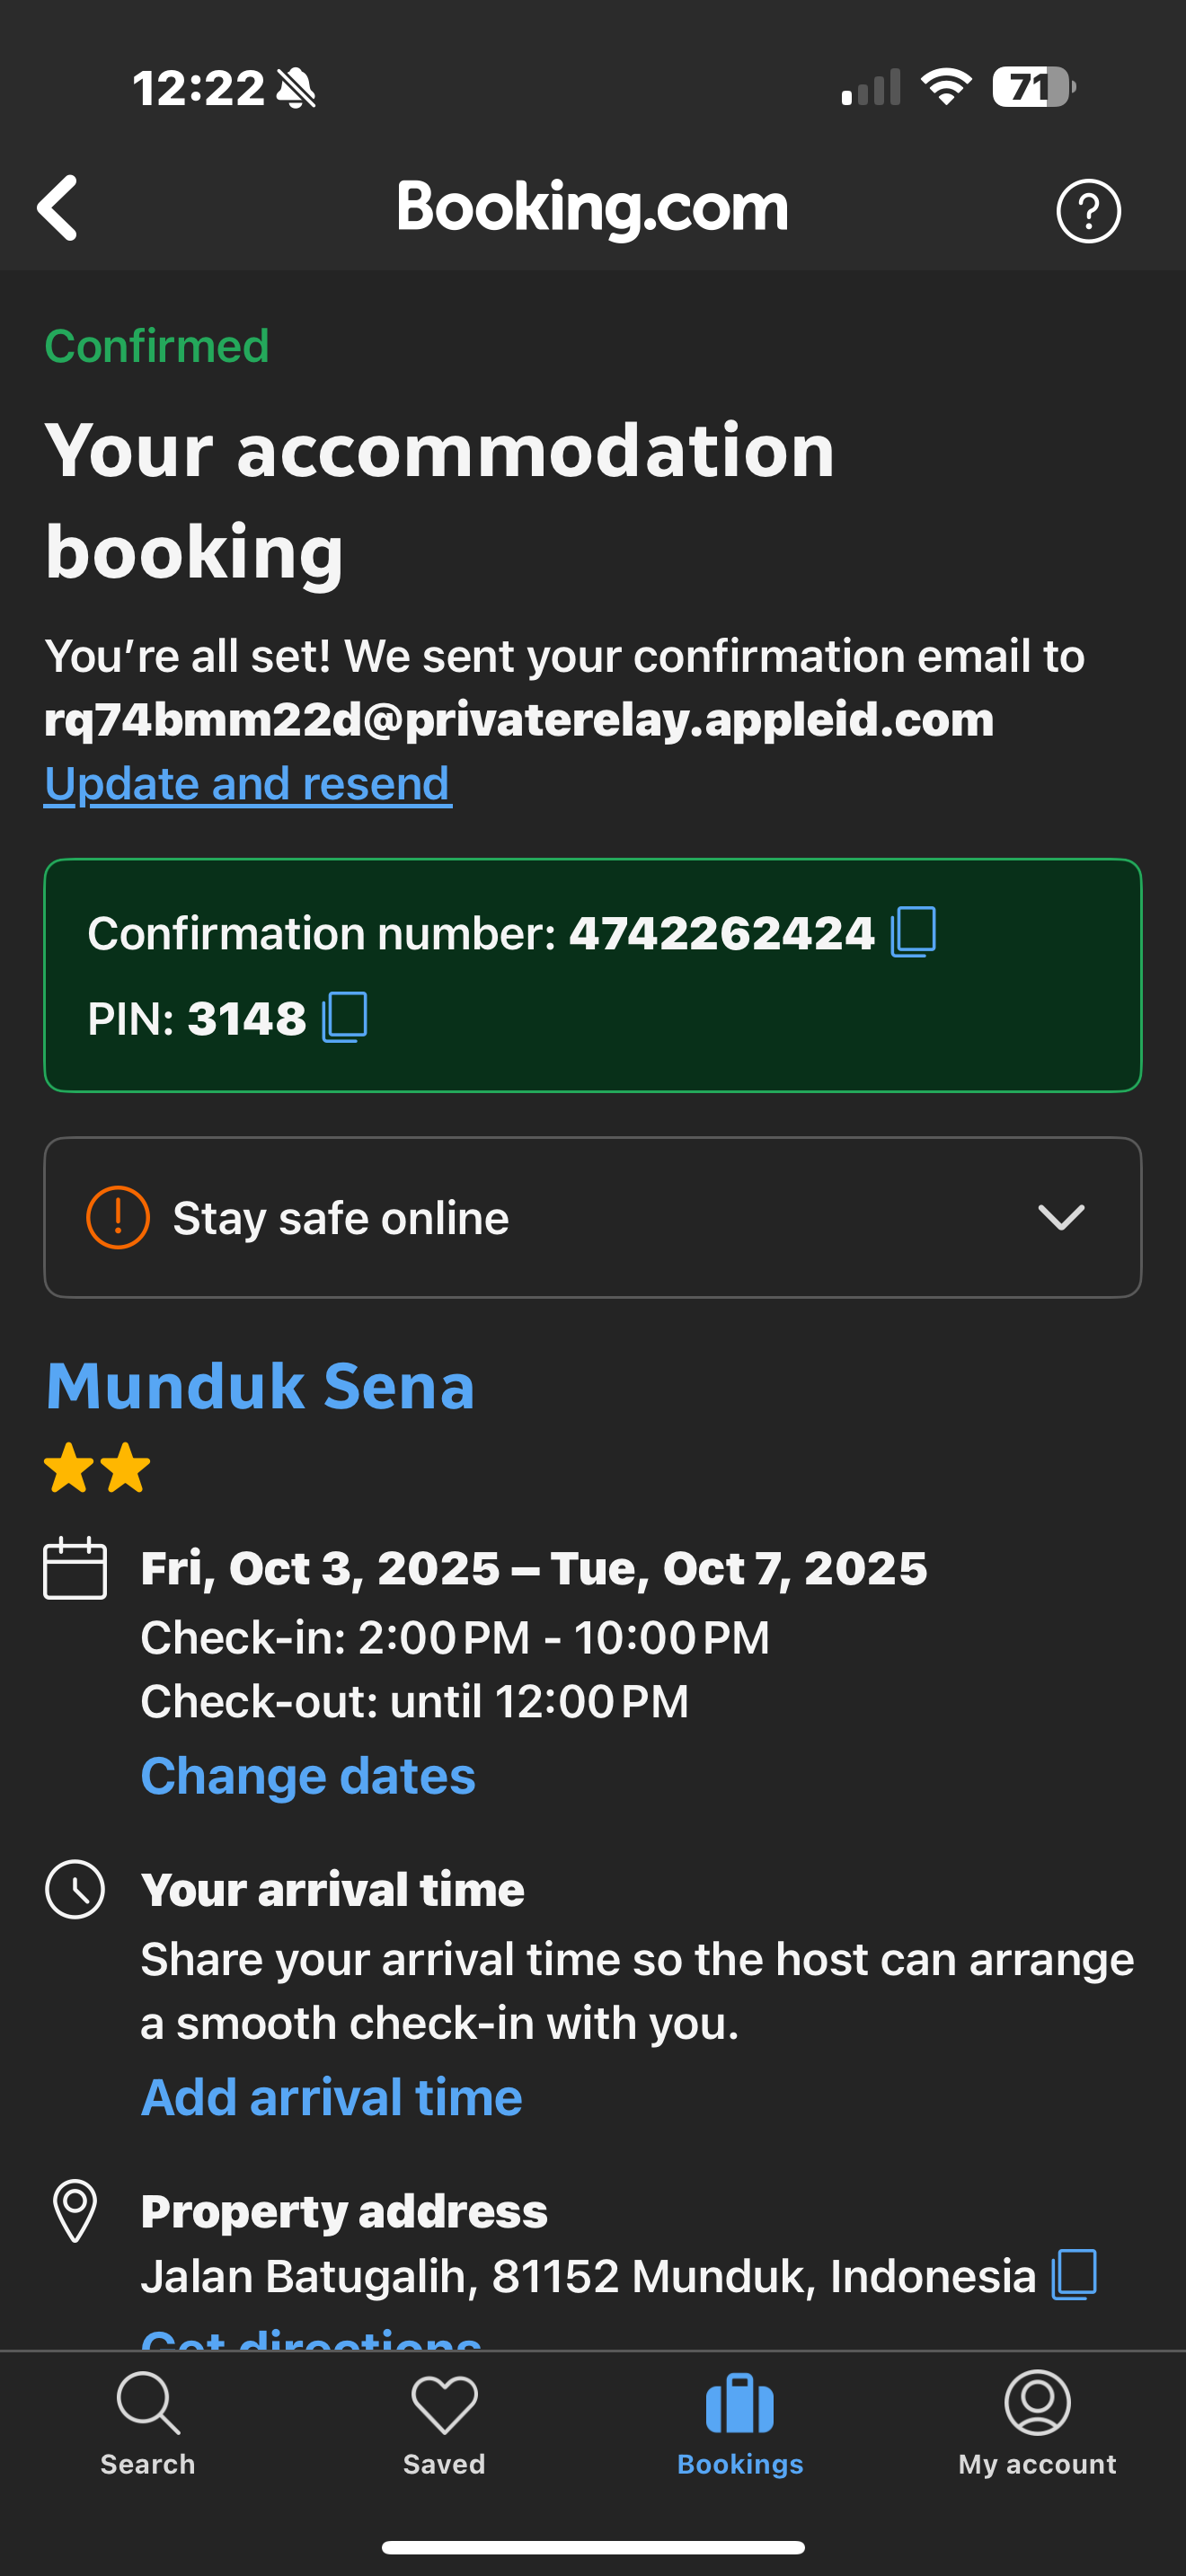Screen dimensions: 1186x2576
Task: Copy the property address
Action: coord(1074,2274)
